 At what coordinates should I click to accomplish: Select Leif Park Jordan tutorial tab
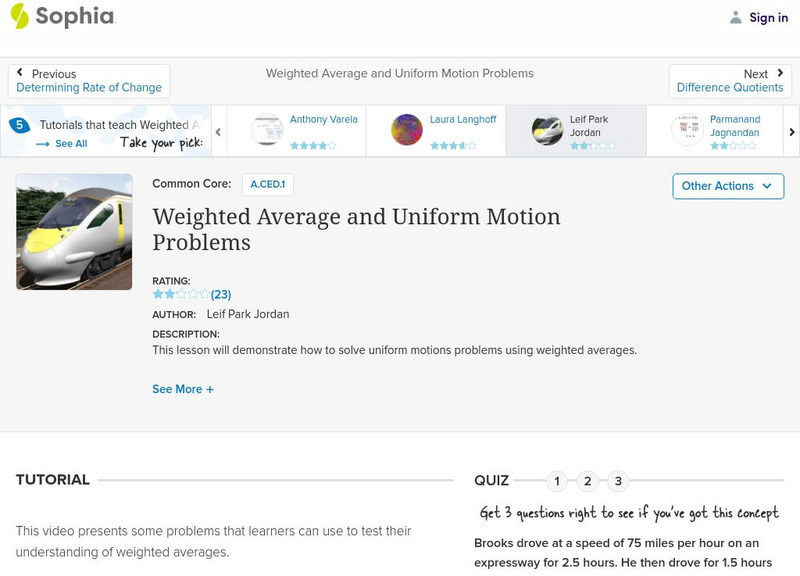click(575, 131)
